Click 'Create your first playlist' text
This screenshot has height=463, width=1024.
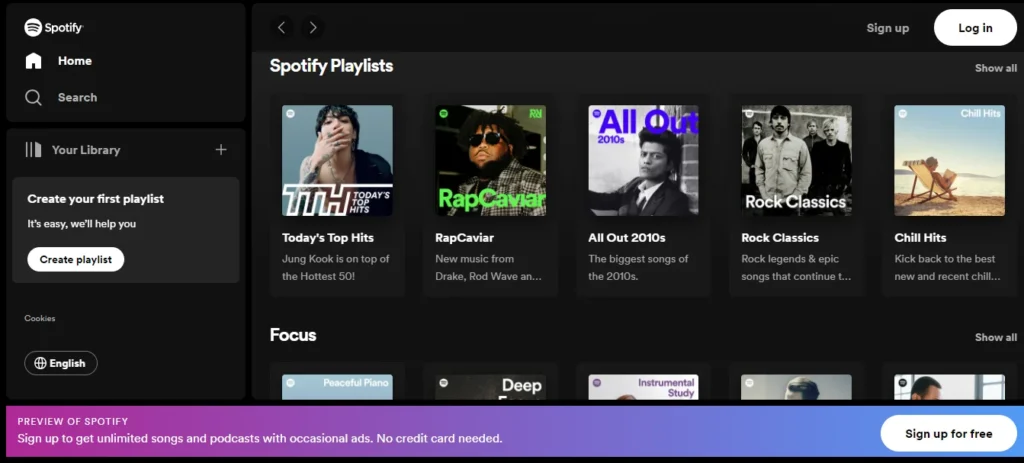point(95,199)
